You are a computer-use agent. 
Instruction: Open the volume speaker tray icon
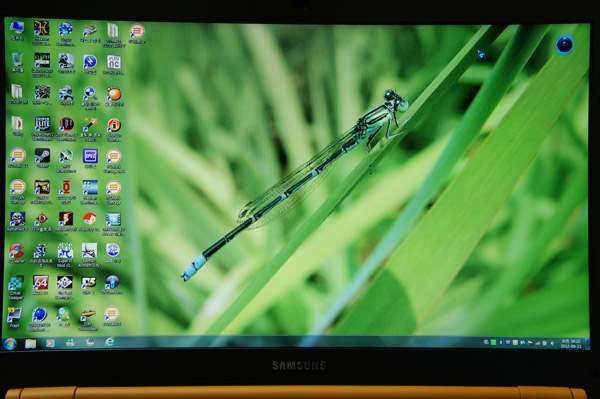551,343
